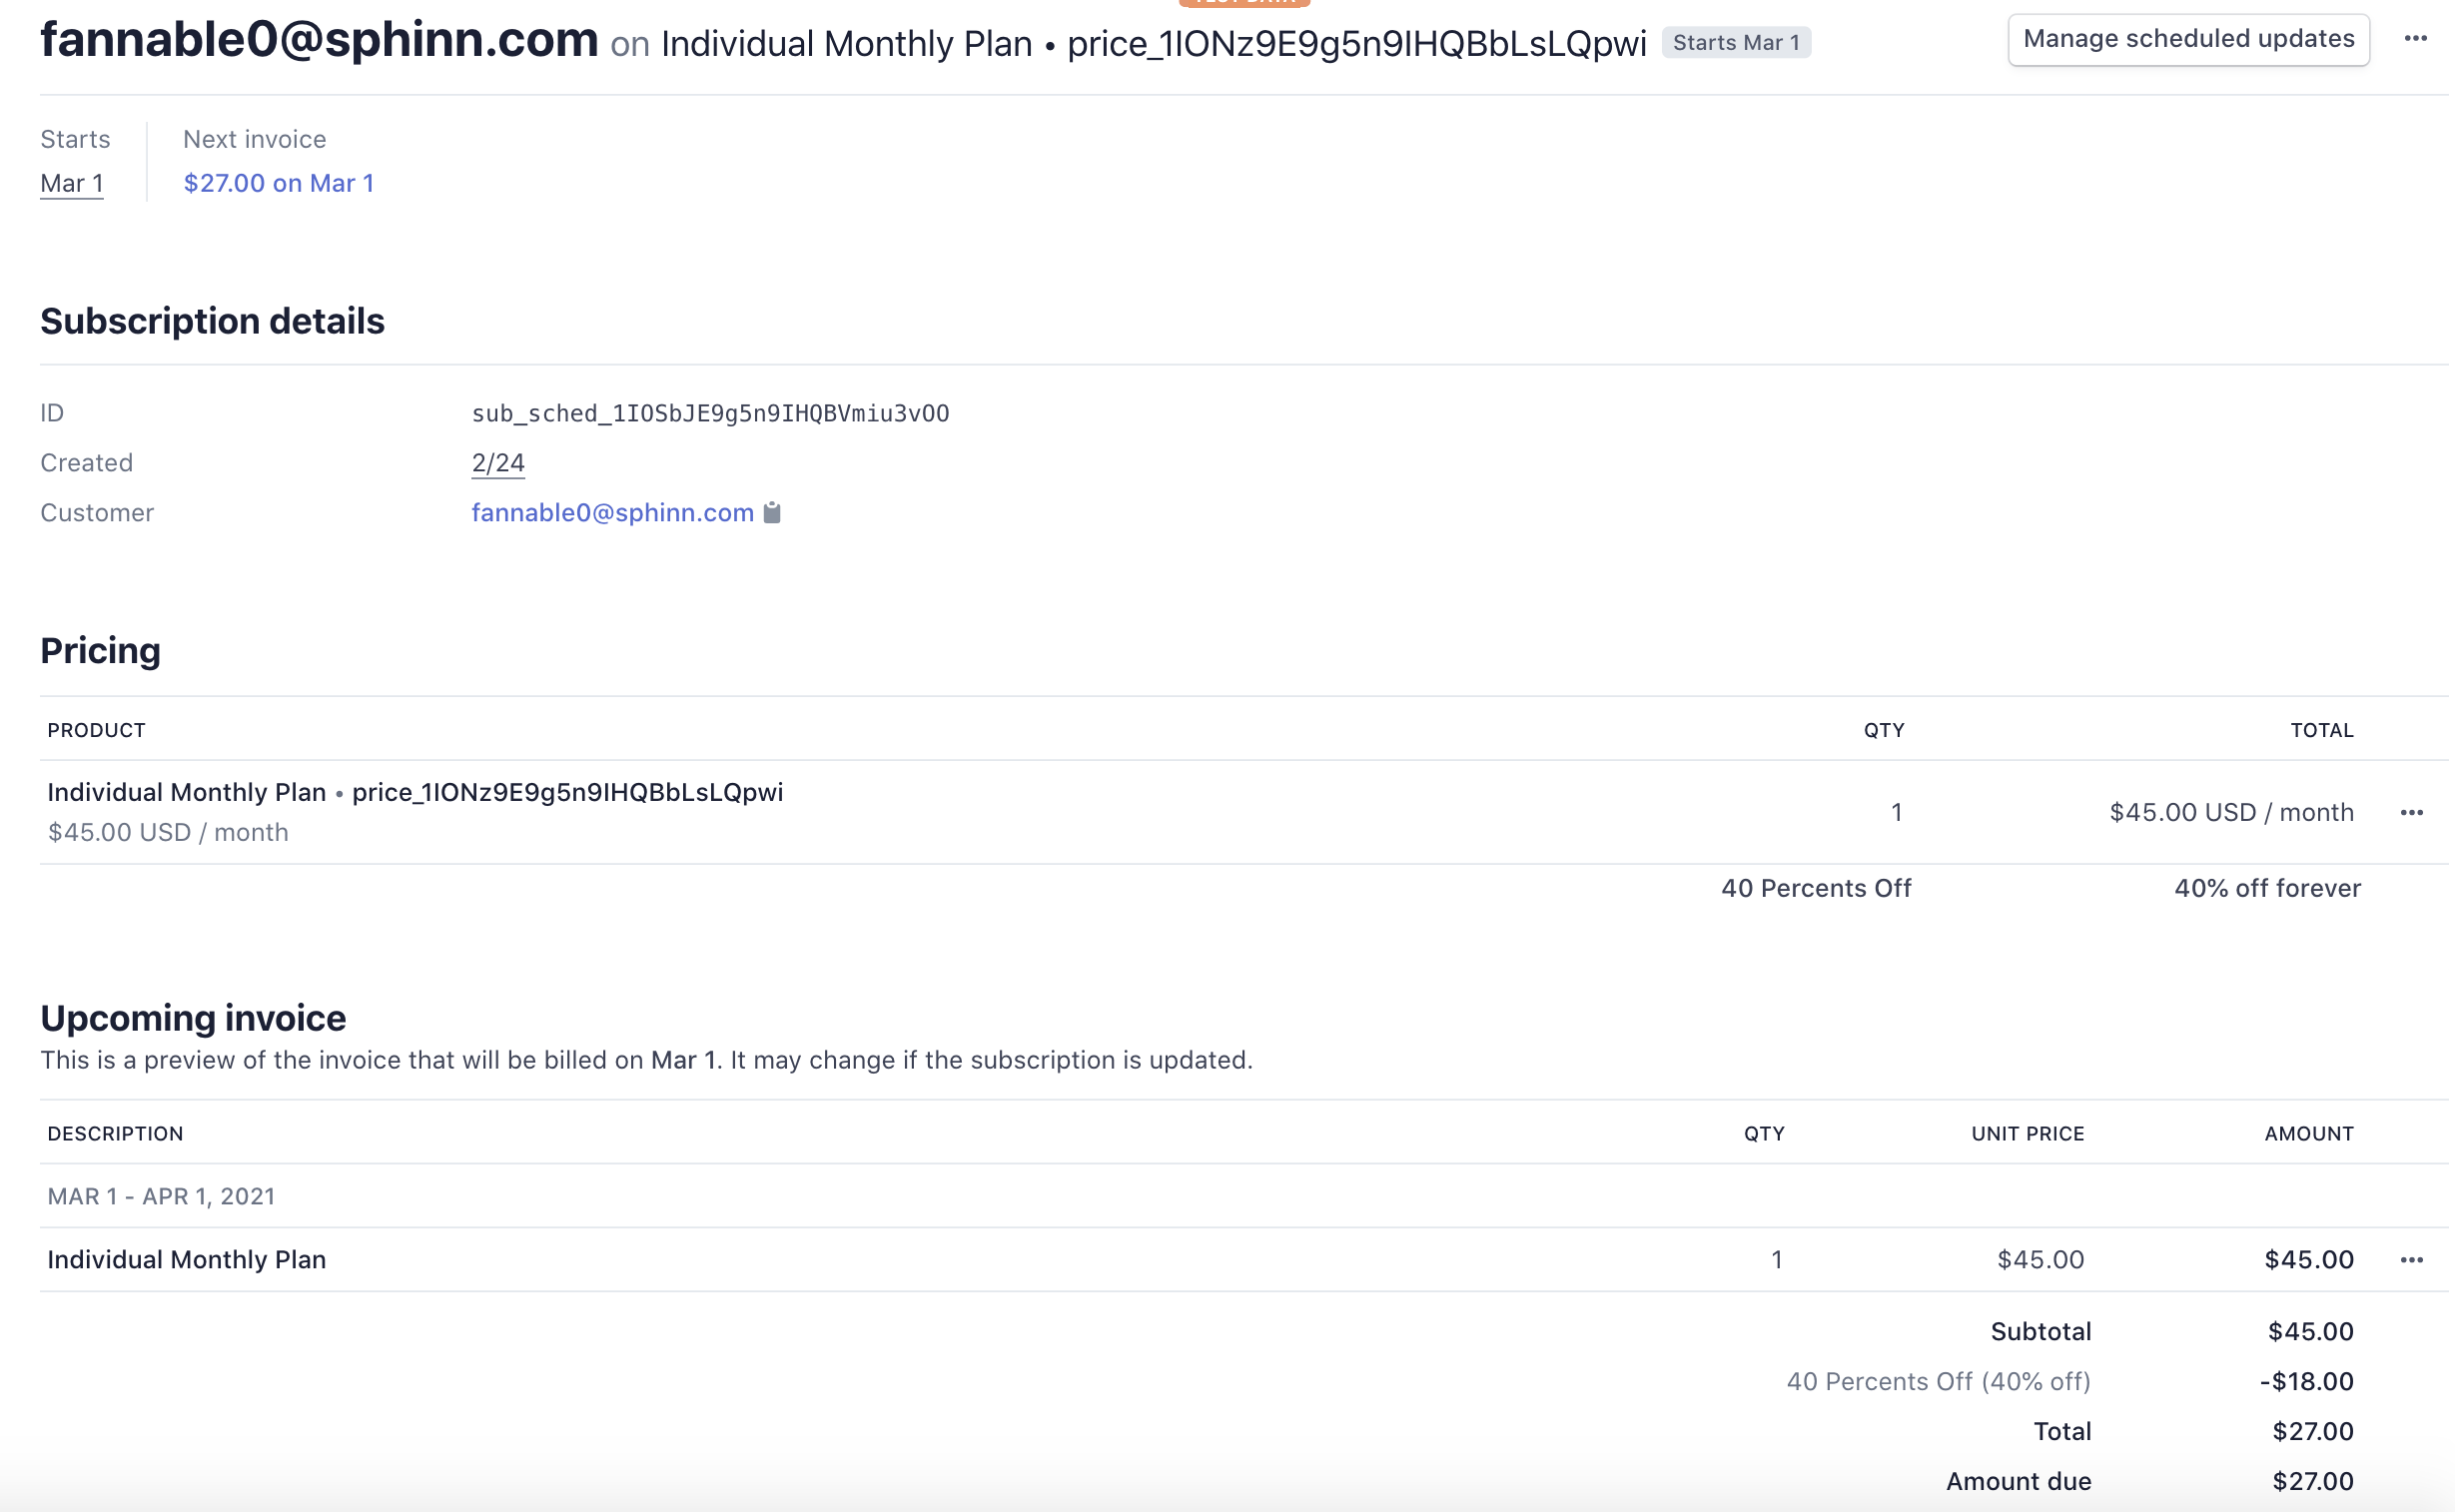Click the page title email heading

click(x=319, y=40)
